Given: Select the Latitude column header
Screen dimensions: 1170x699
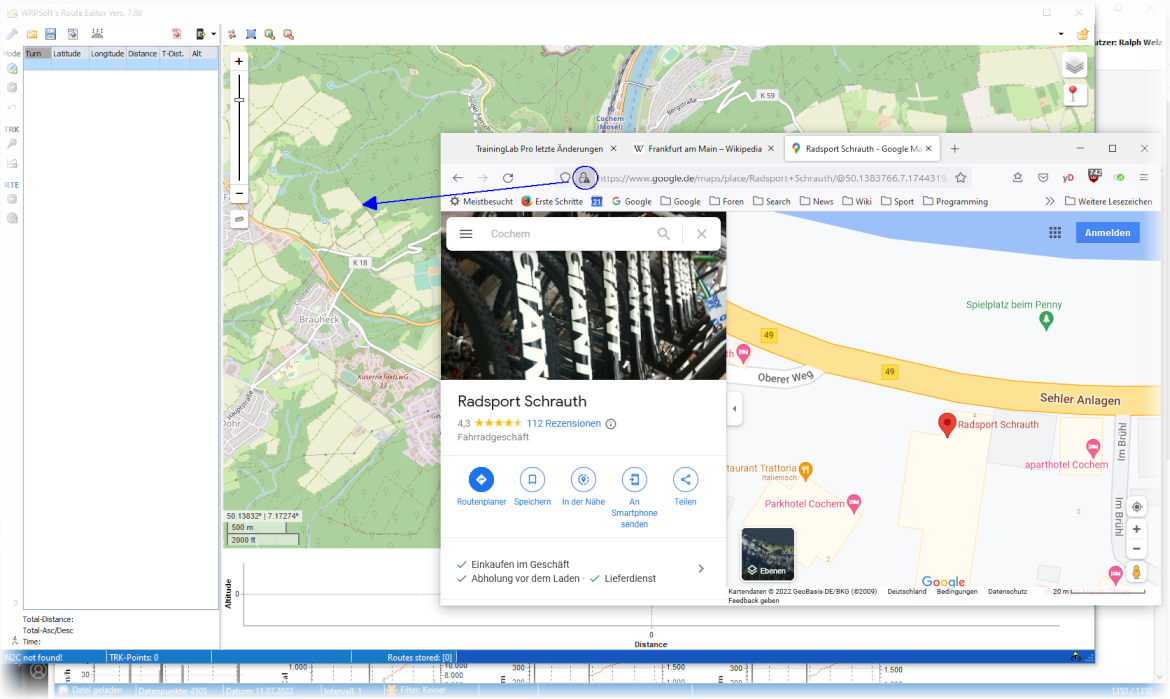Looking at the screenshot, I should [70, 54].
